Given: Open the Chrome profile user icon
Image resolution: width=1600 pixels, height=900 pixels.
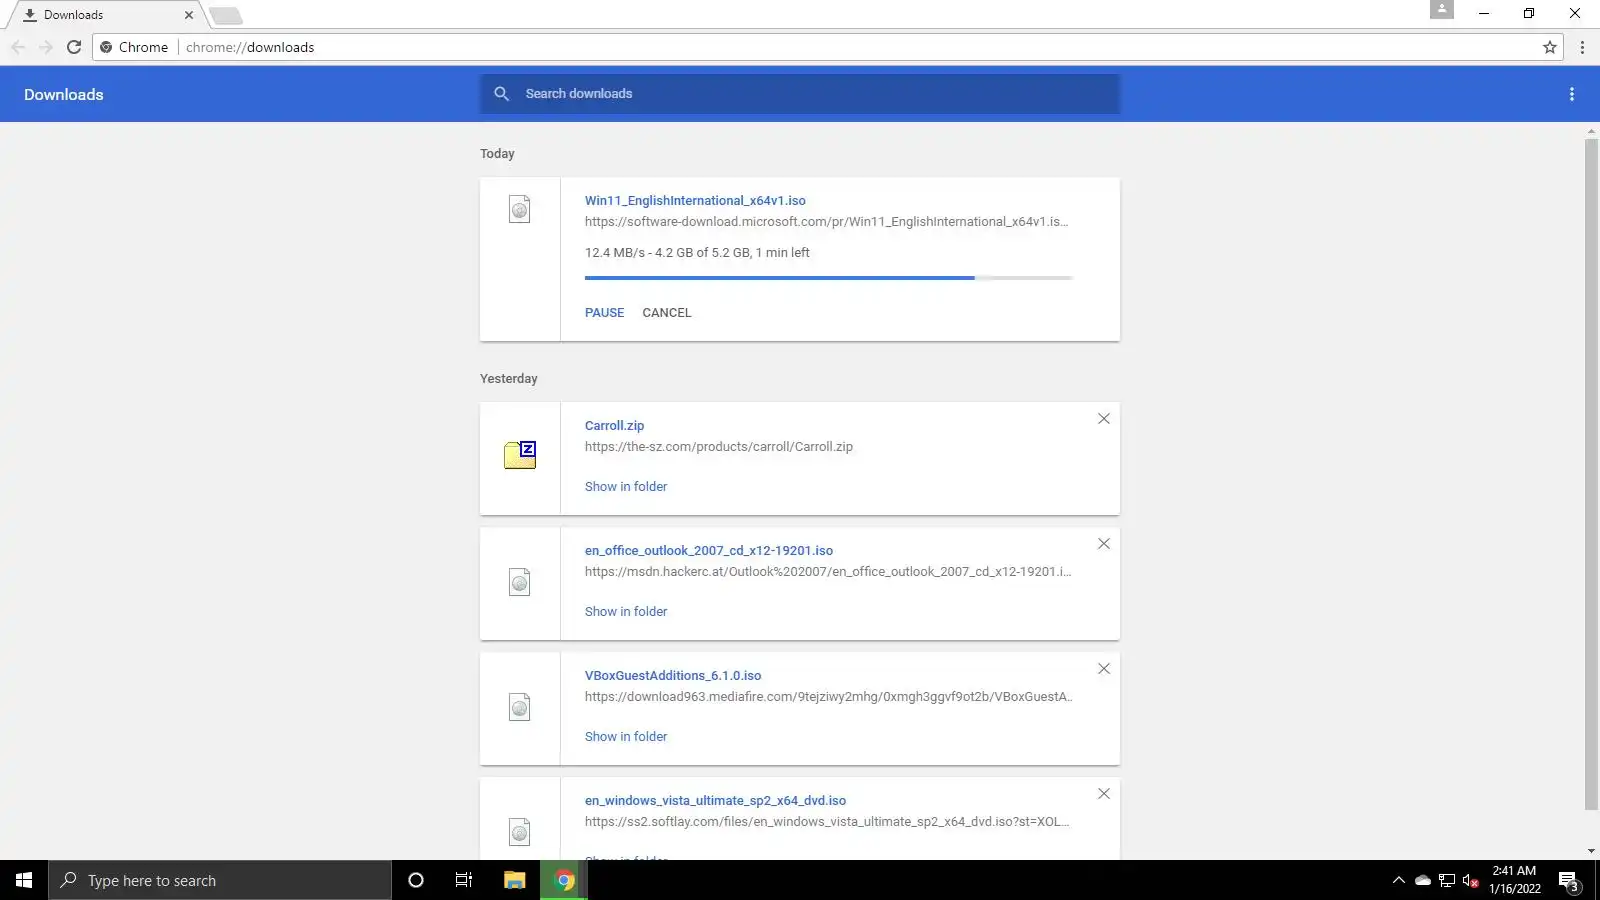Looking at the screenshot, I should pos(1442,9).
